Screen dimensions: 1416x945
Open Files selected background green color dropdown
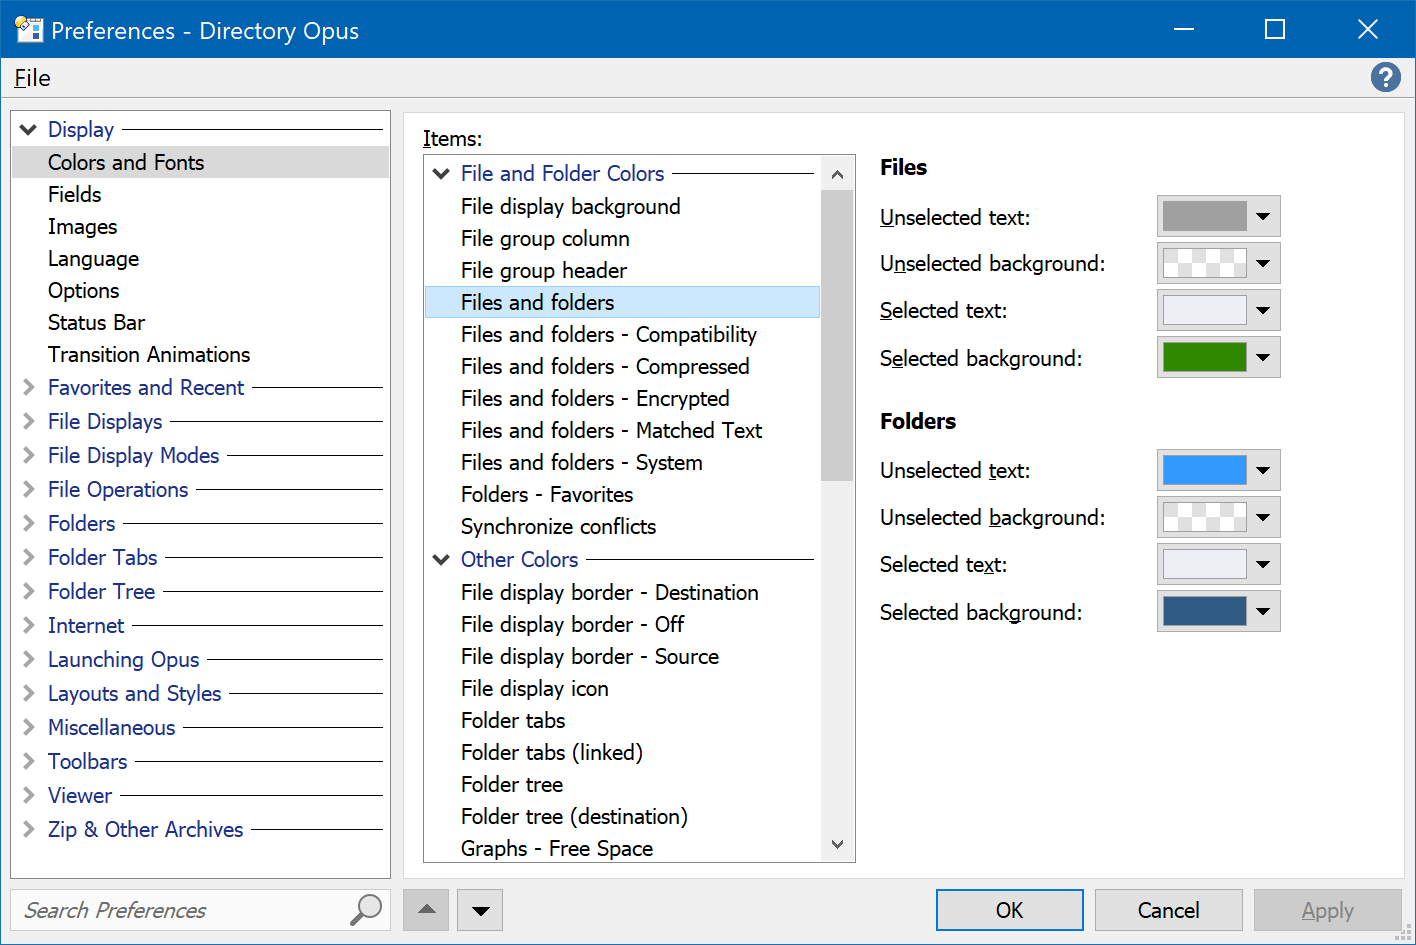coord(1218,357)
